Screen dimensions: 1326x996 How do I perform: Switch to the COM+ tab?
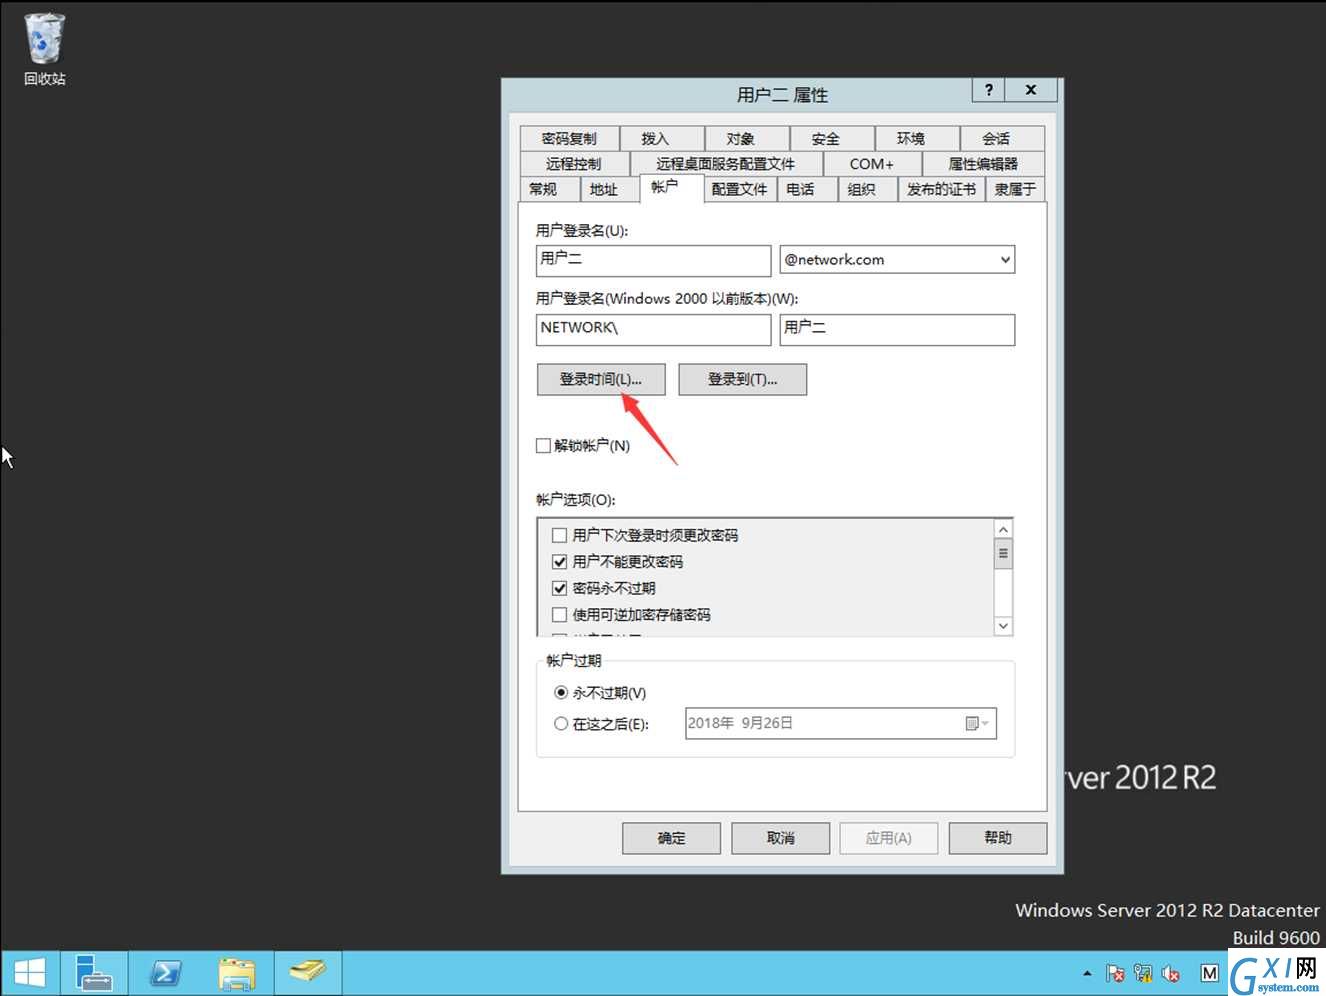(x=872, y=163)
